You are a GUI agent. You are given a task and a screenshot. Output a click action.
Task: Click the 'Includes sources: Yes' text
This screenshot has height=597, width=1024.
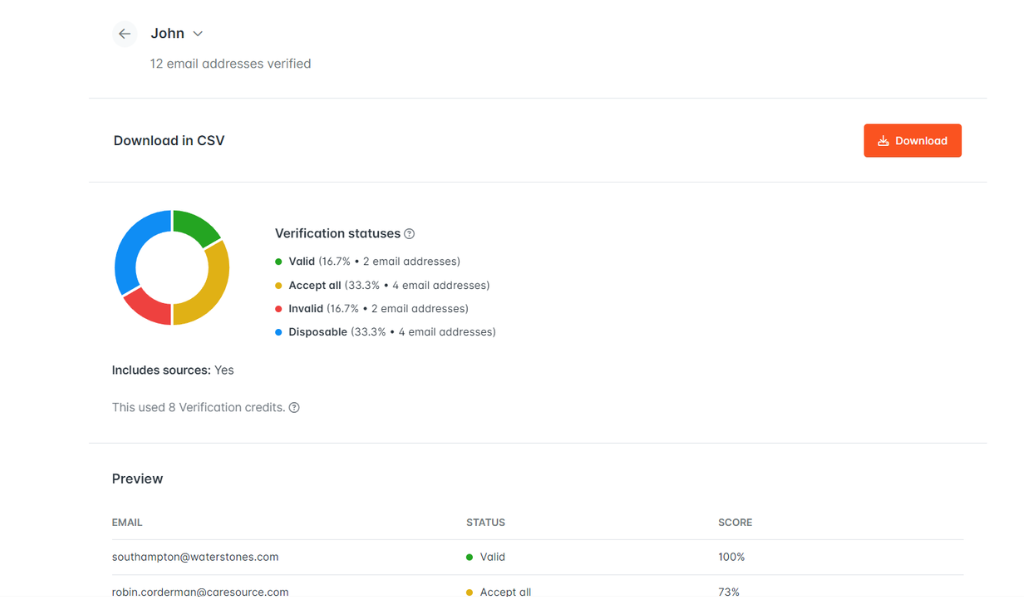(173, 370)
